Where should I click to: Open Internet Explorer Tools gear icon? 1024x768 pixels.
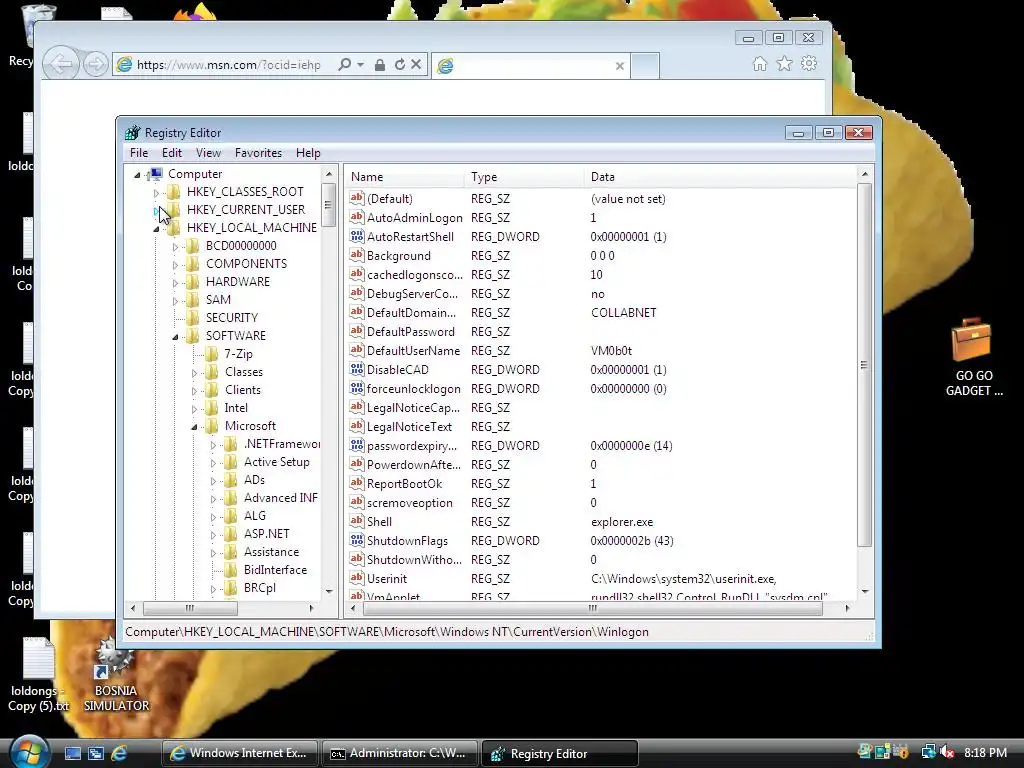pos(809,63)
